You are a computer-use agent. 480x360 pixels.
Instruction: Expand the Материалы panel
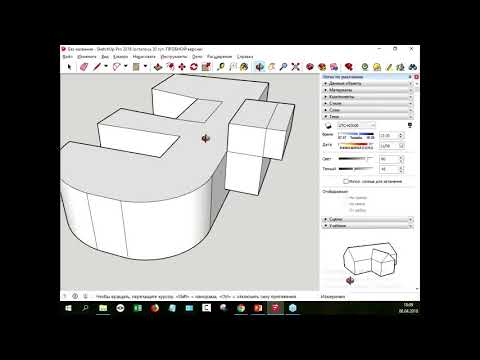(368, 90)
